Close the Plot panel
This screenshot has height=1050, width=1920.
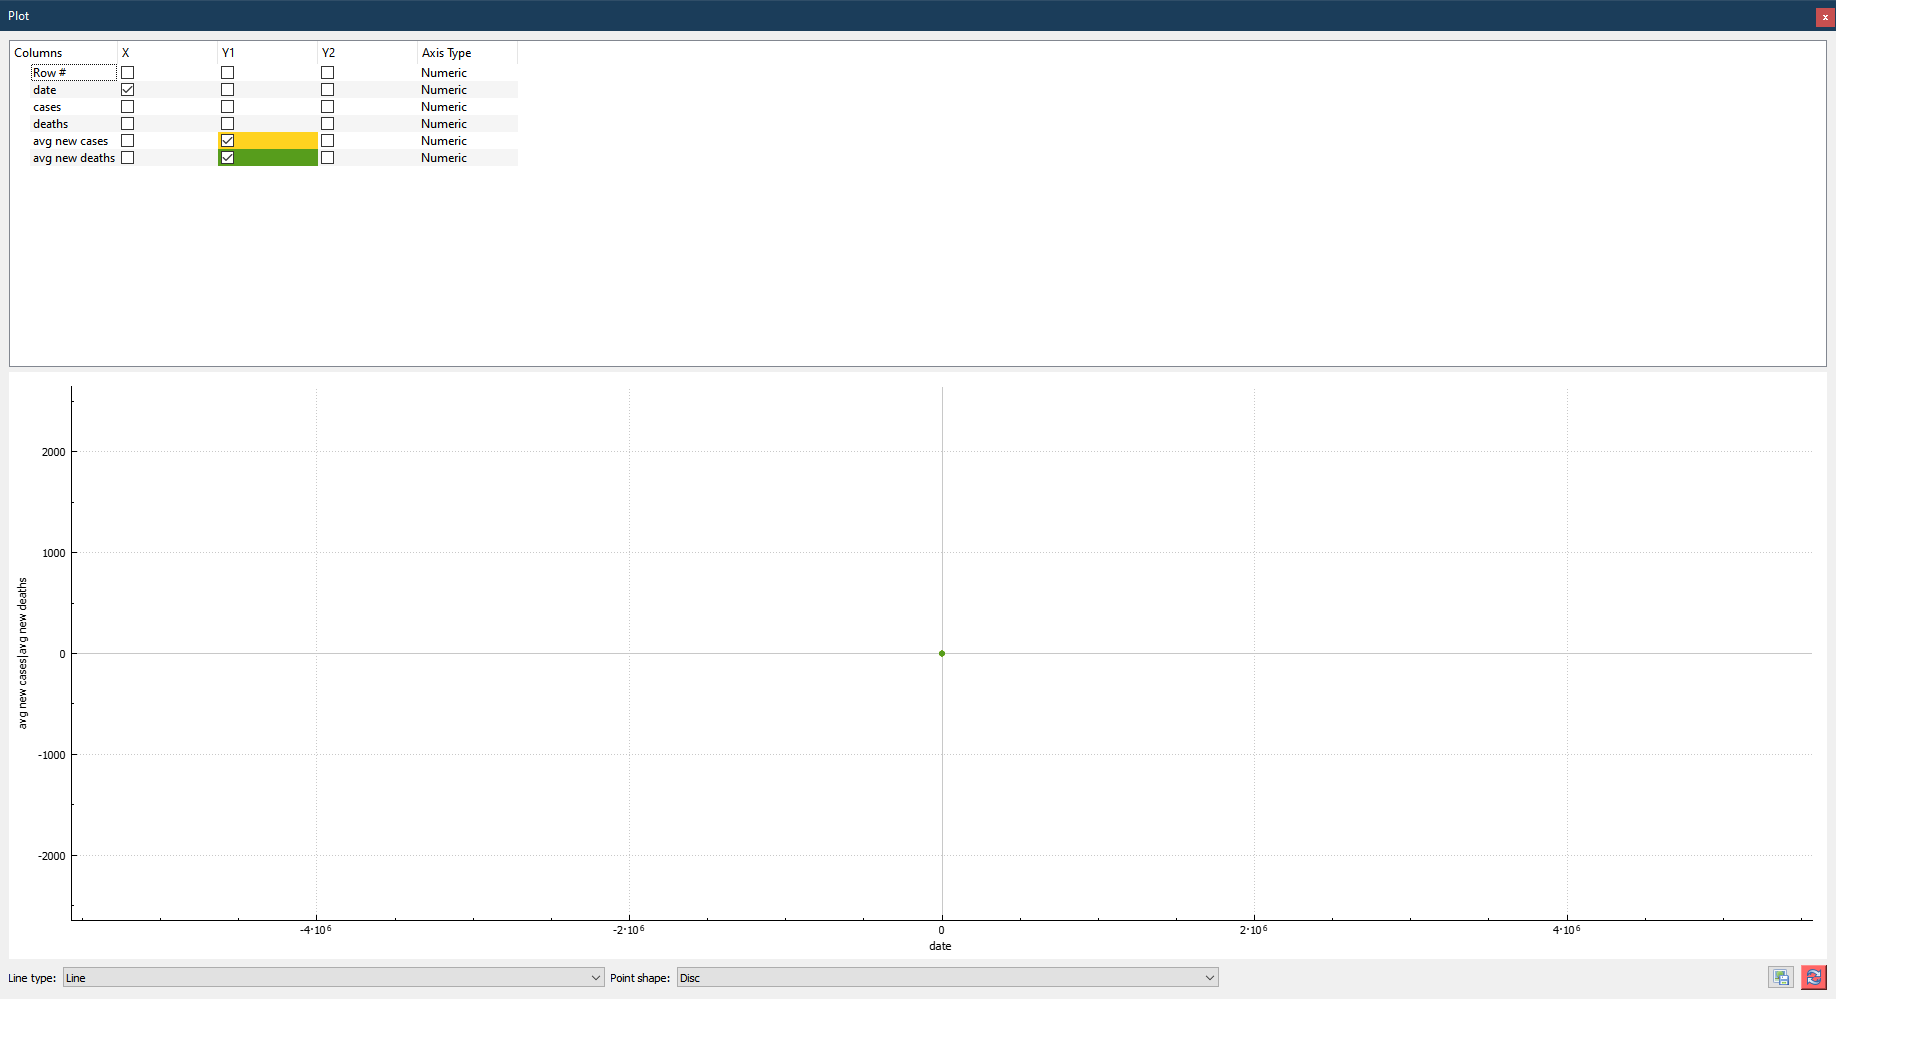coord(1824,17)
